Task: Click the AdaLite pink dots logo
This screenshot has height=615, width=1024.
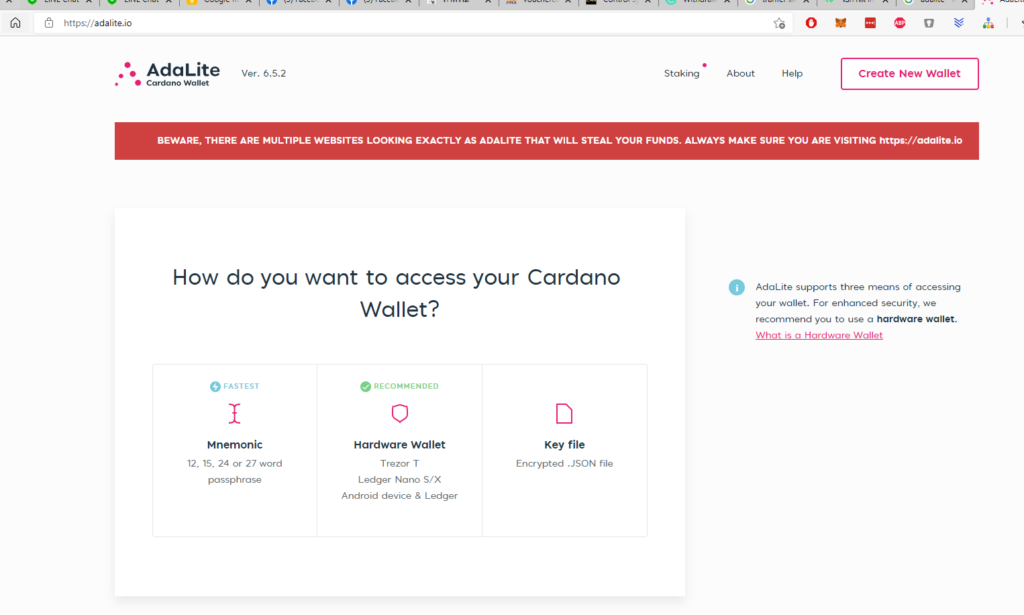Action: pos(128,74)
